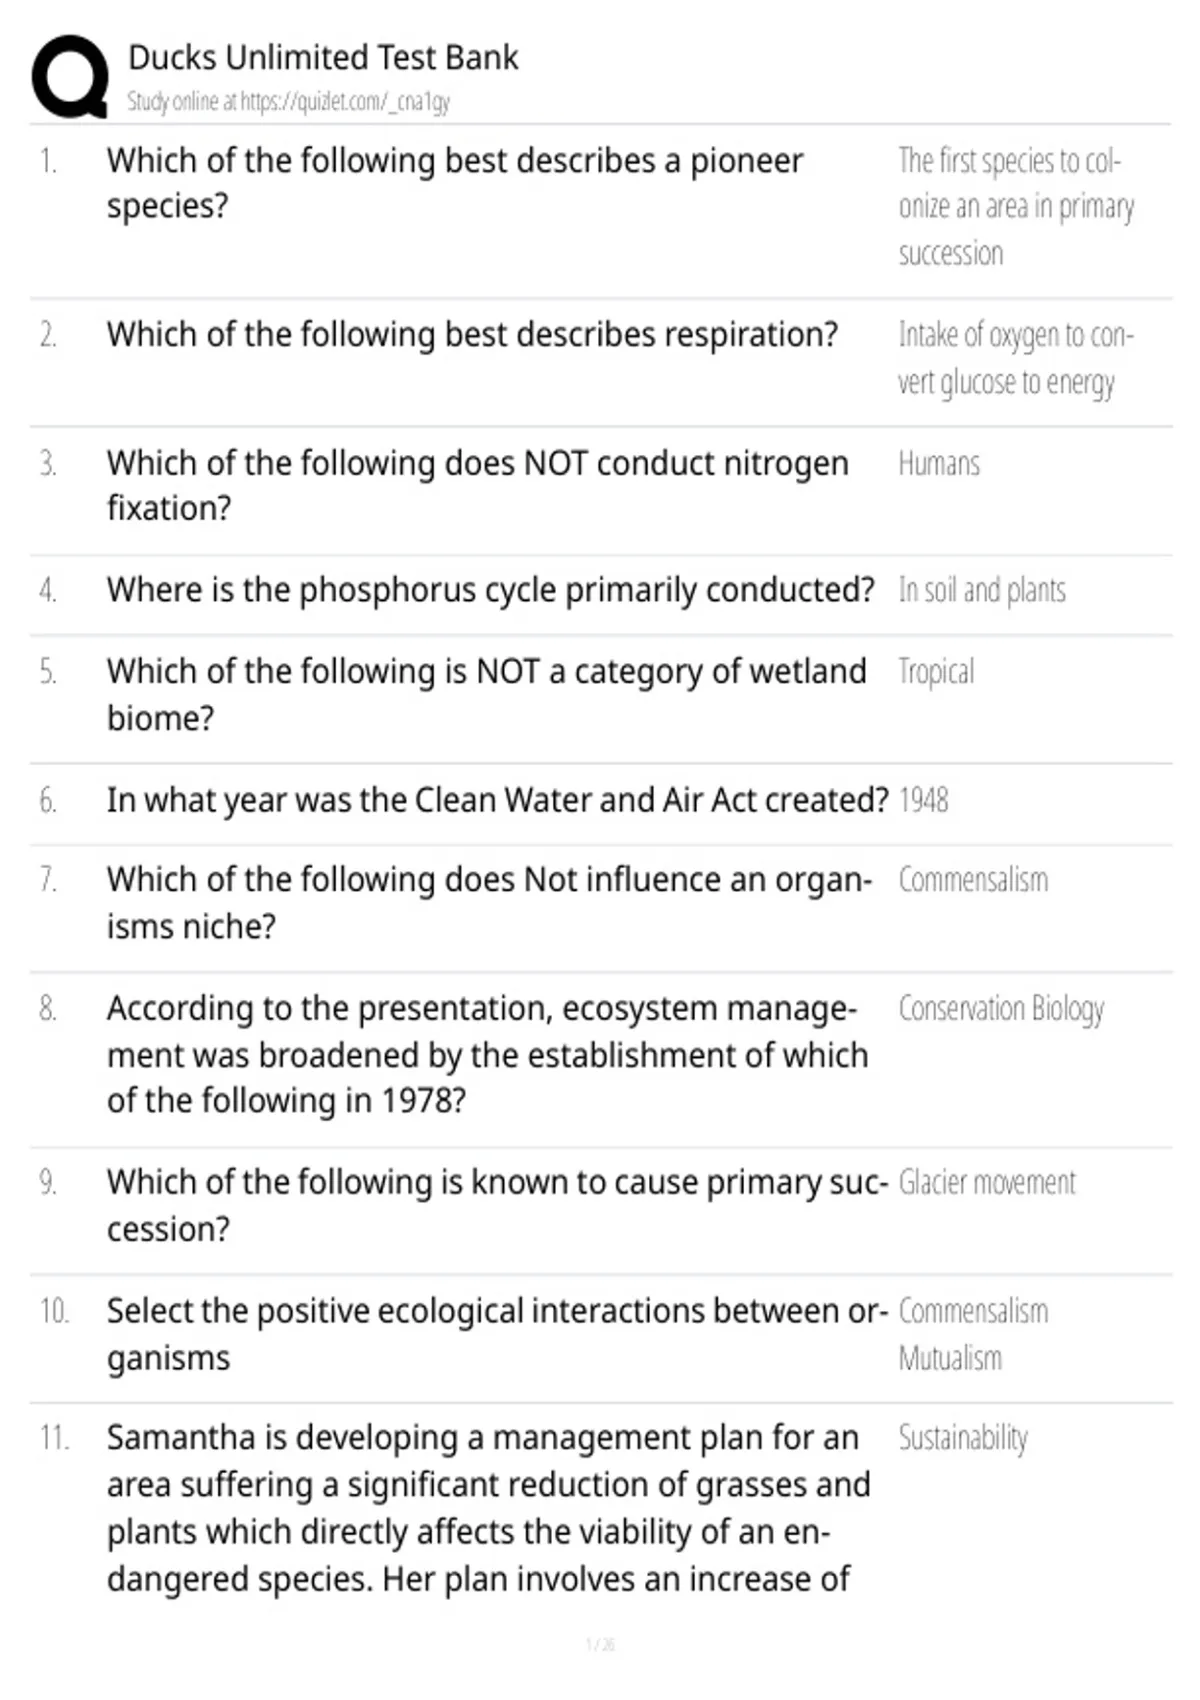Select the nitrogen fixation question
The image size is (1200, 1700).
coord(478,486)
